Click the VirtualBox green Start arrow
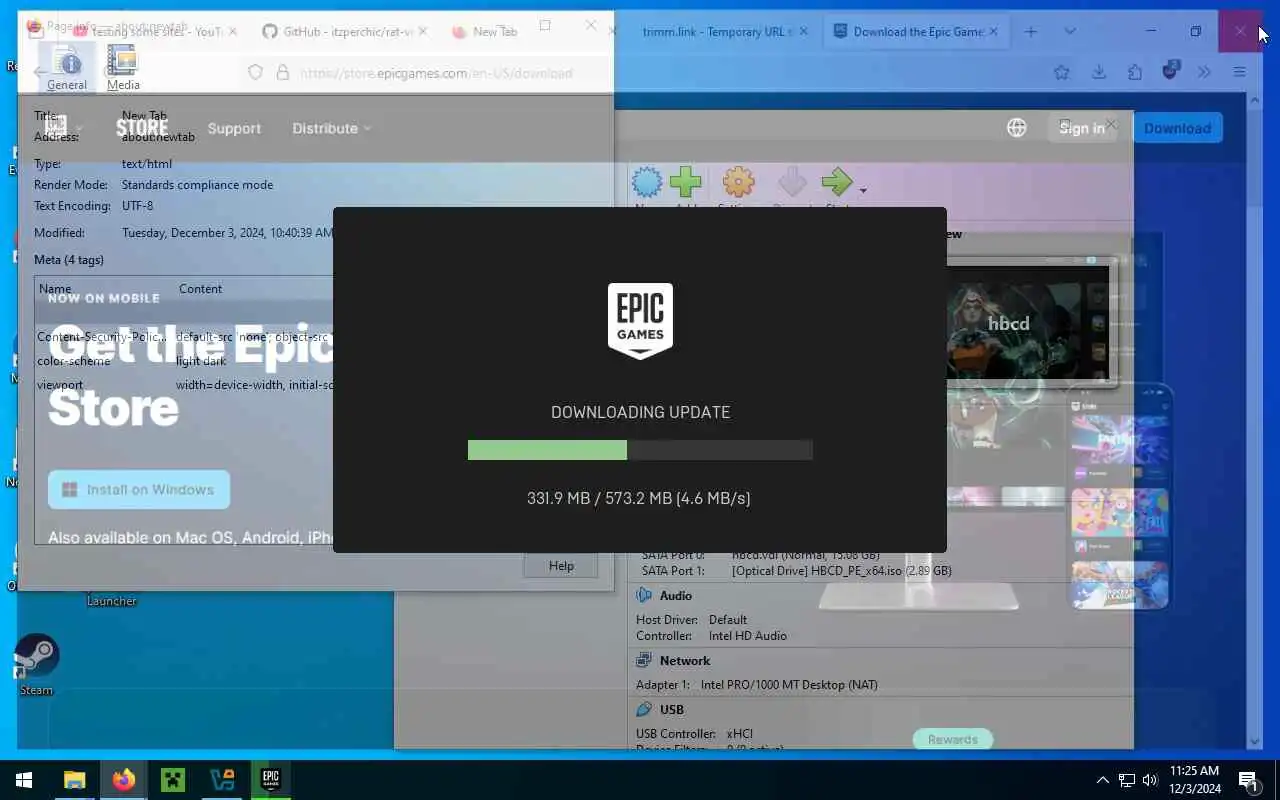The height and width of the screenshot is (800, 1280). (836, 184)
